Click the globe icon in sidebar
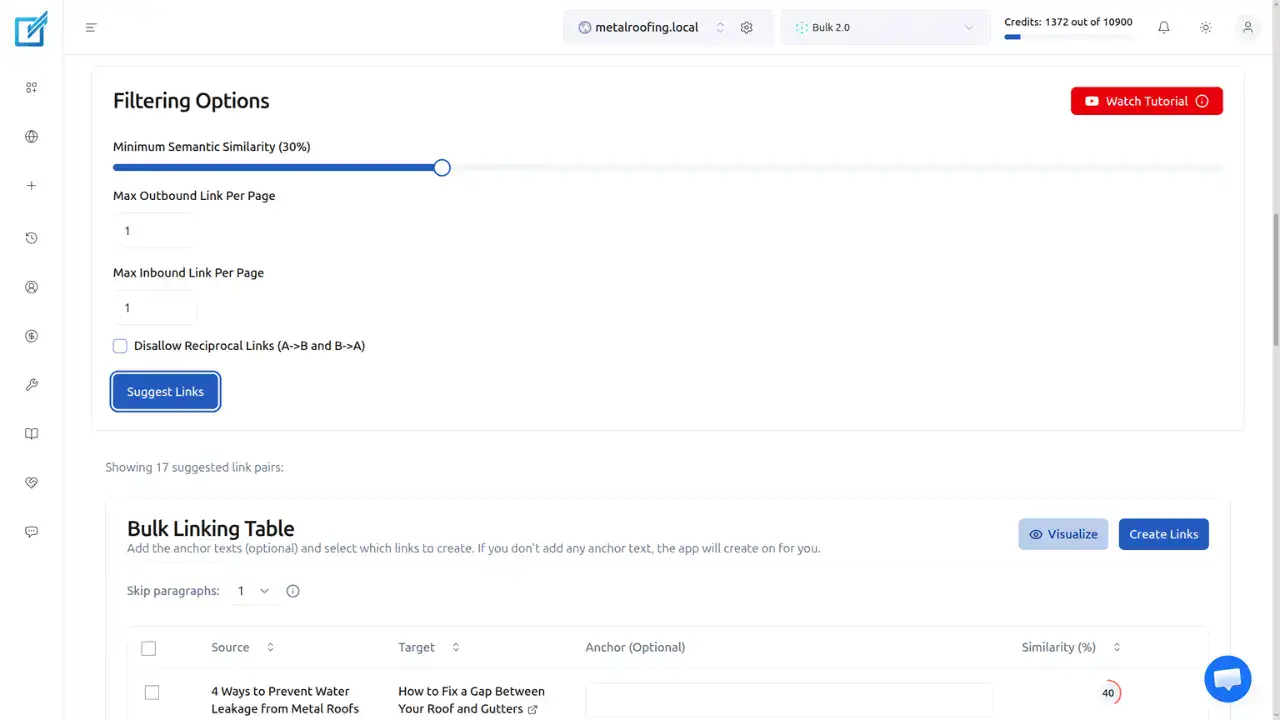This screenshot has height=720, width=1280. pos(31,137)
